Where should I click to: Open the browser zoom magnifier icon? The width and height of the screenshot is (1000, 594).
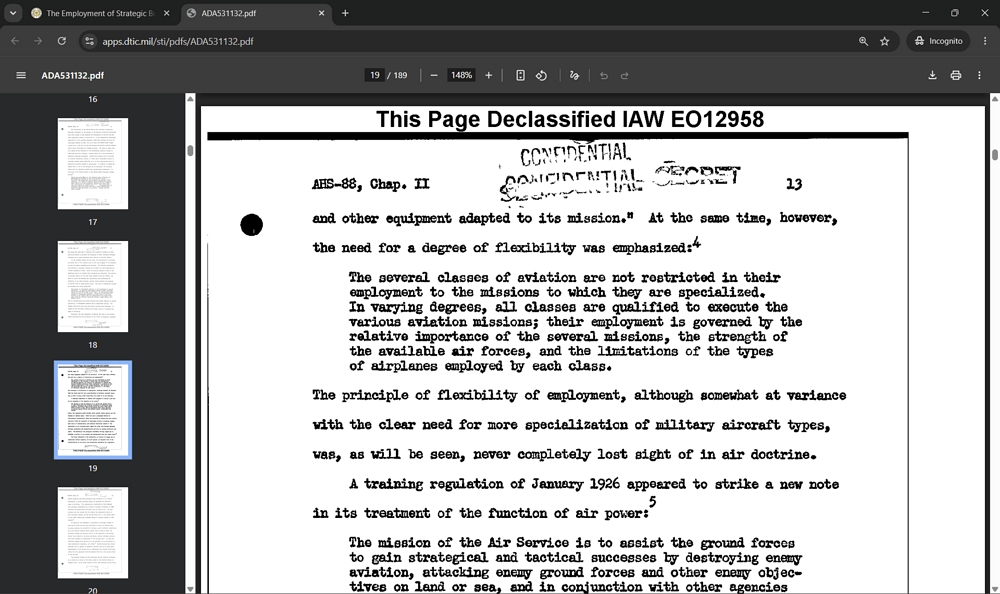point(864,41)
